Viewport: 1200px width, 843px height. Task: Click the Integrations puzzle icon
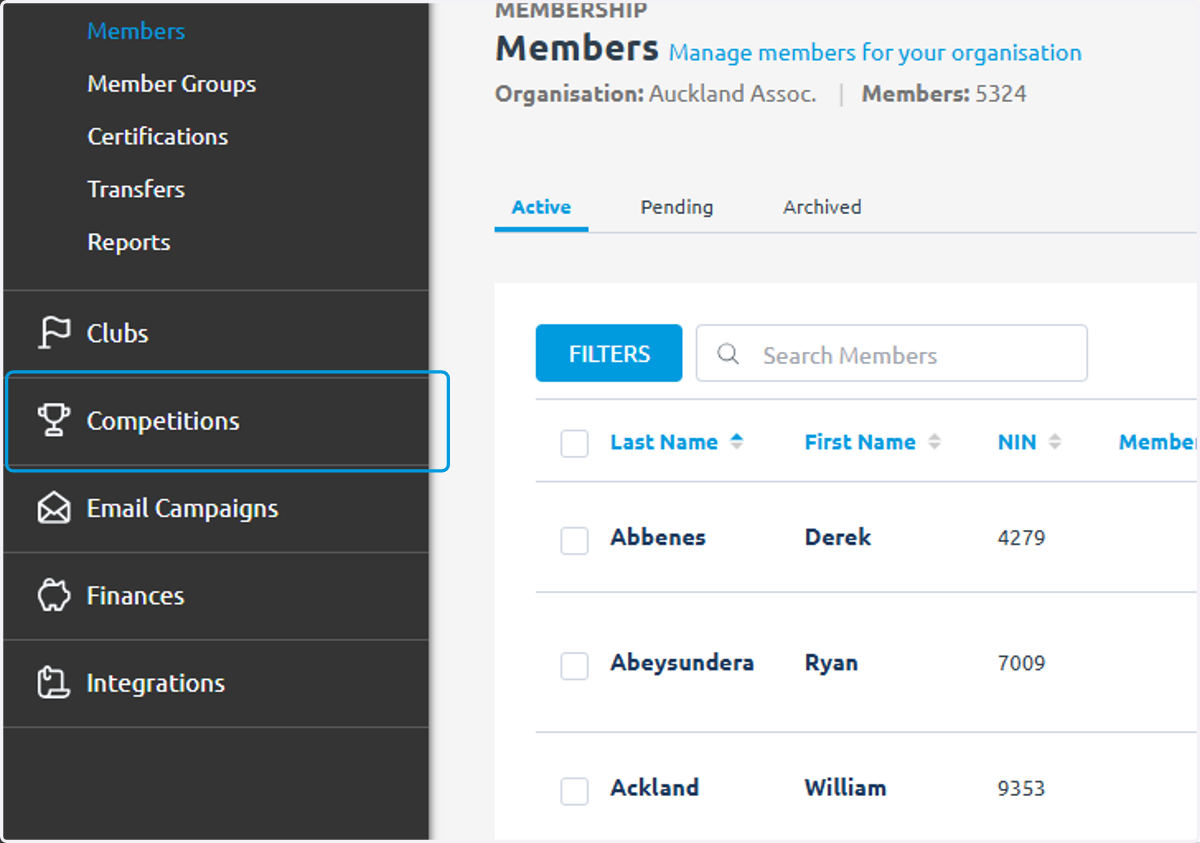pos(53,683)
